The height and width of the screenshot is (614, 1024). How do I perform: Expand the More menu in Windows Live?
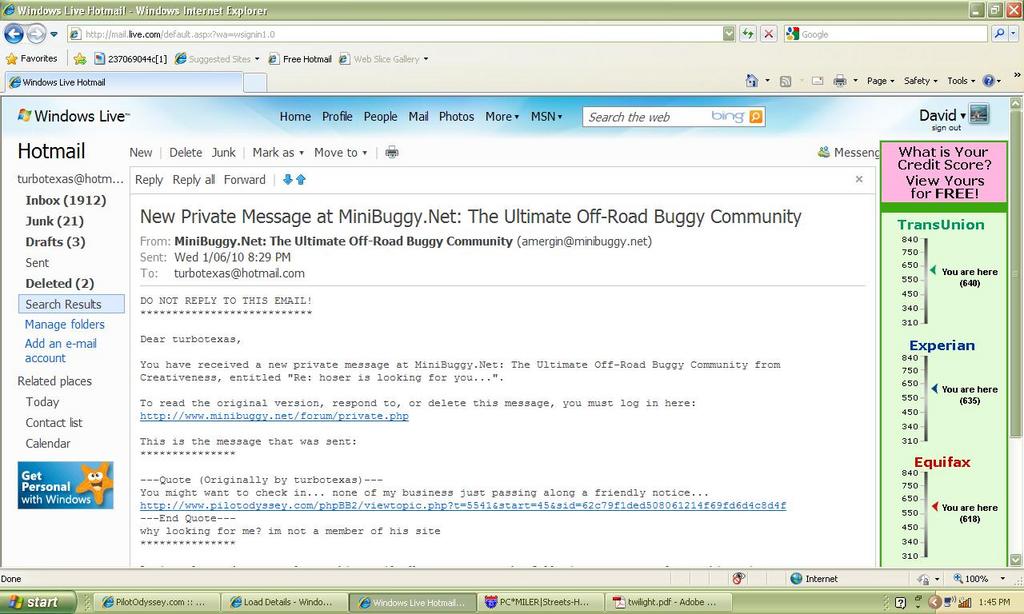tap(502, 116)
